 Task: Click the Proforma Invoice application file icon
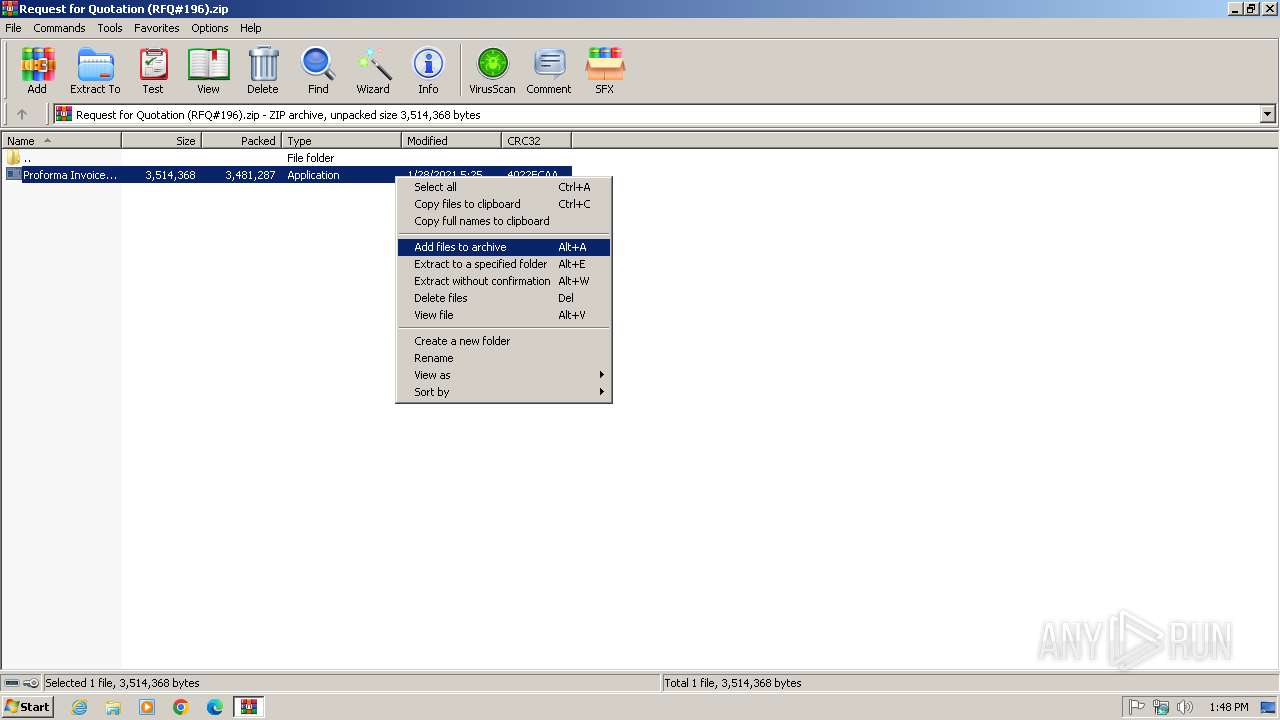pos(13,175)
